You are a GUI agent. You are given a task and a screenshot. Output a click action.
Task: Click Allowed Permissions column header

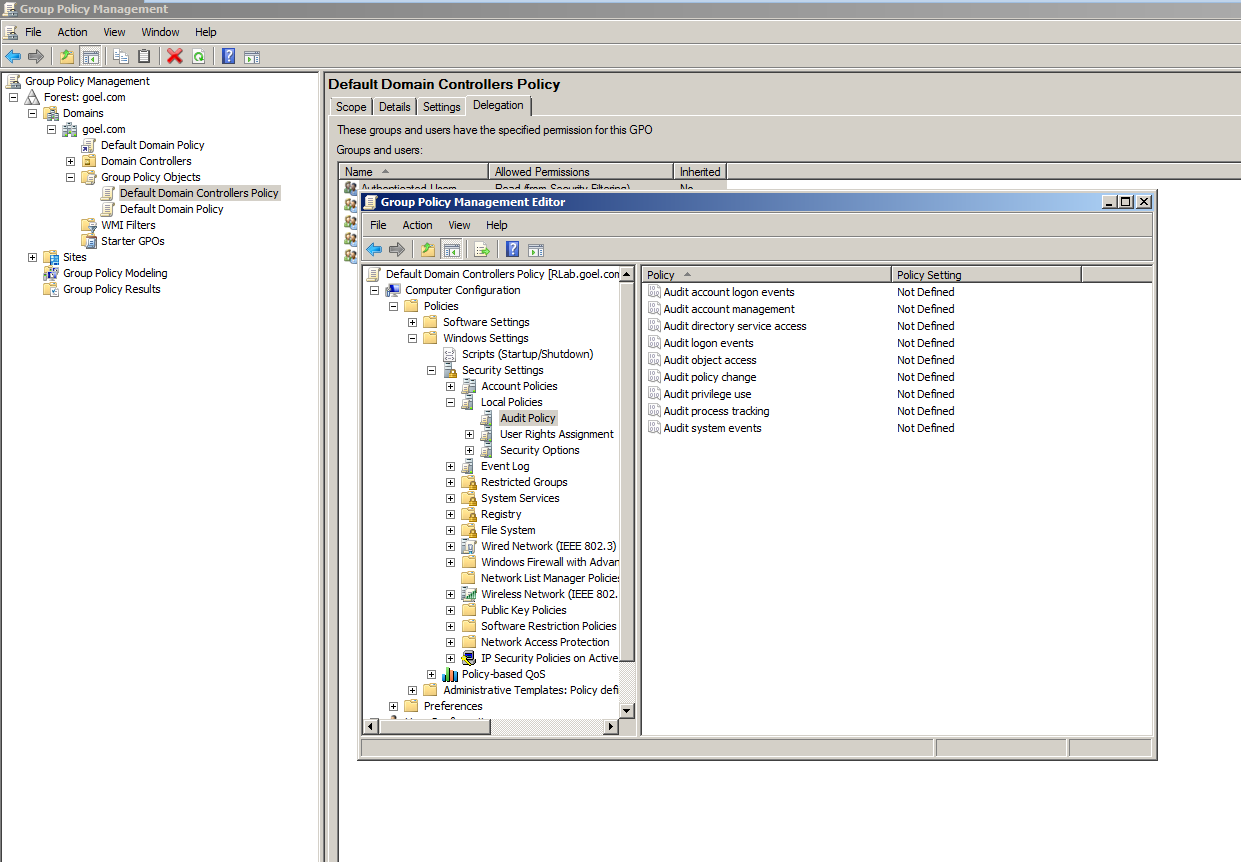tap(581, 172)
